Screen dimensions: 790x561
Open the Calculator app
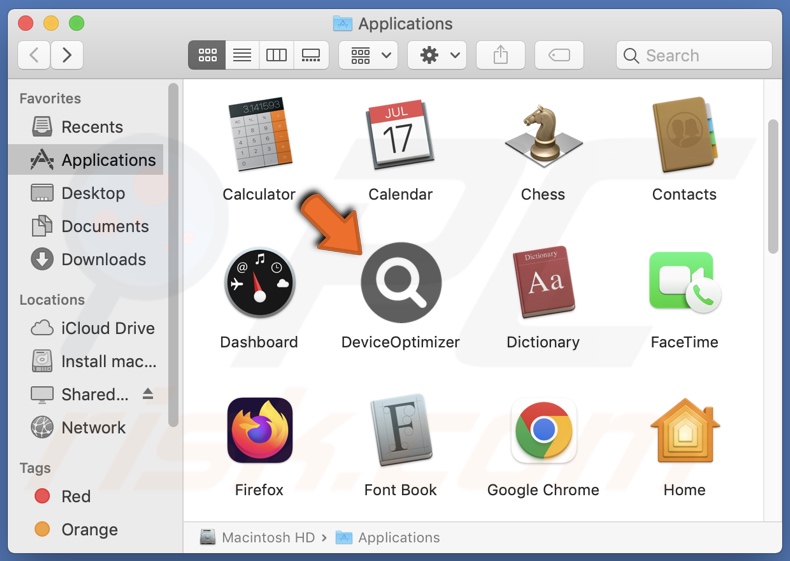258,135
